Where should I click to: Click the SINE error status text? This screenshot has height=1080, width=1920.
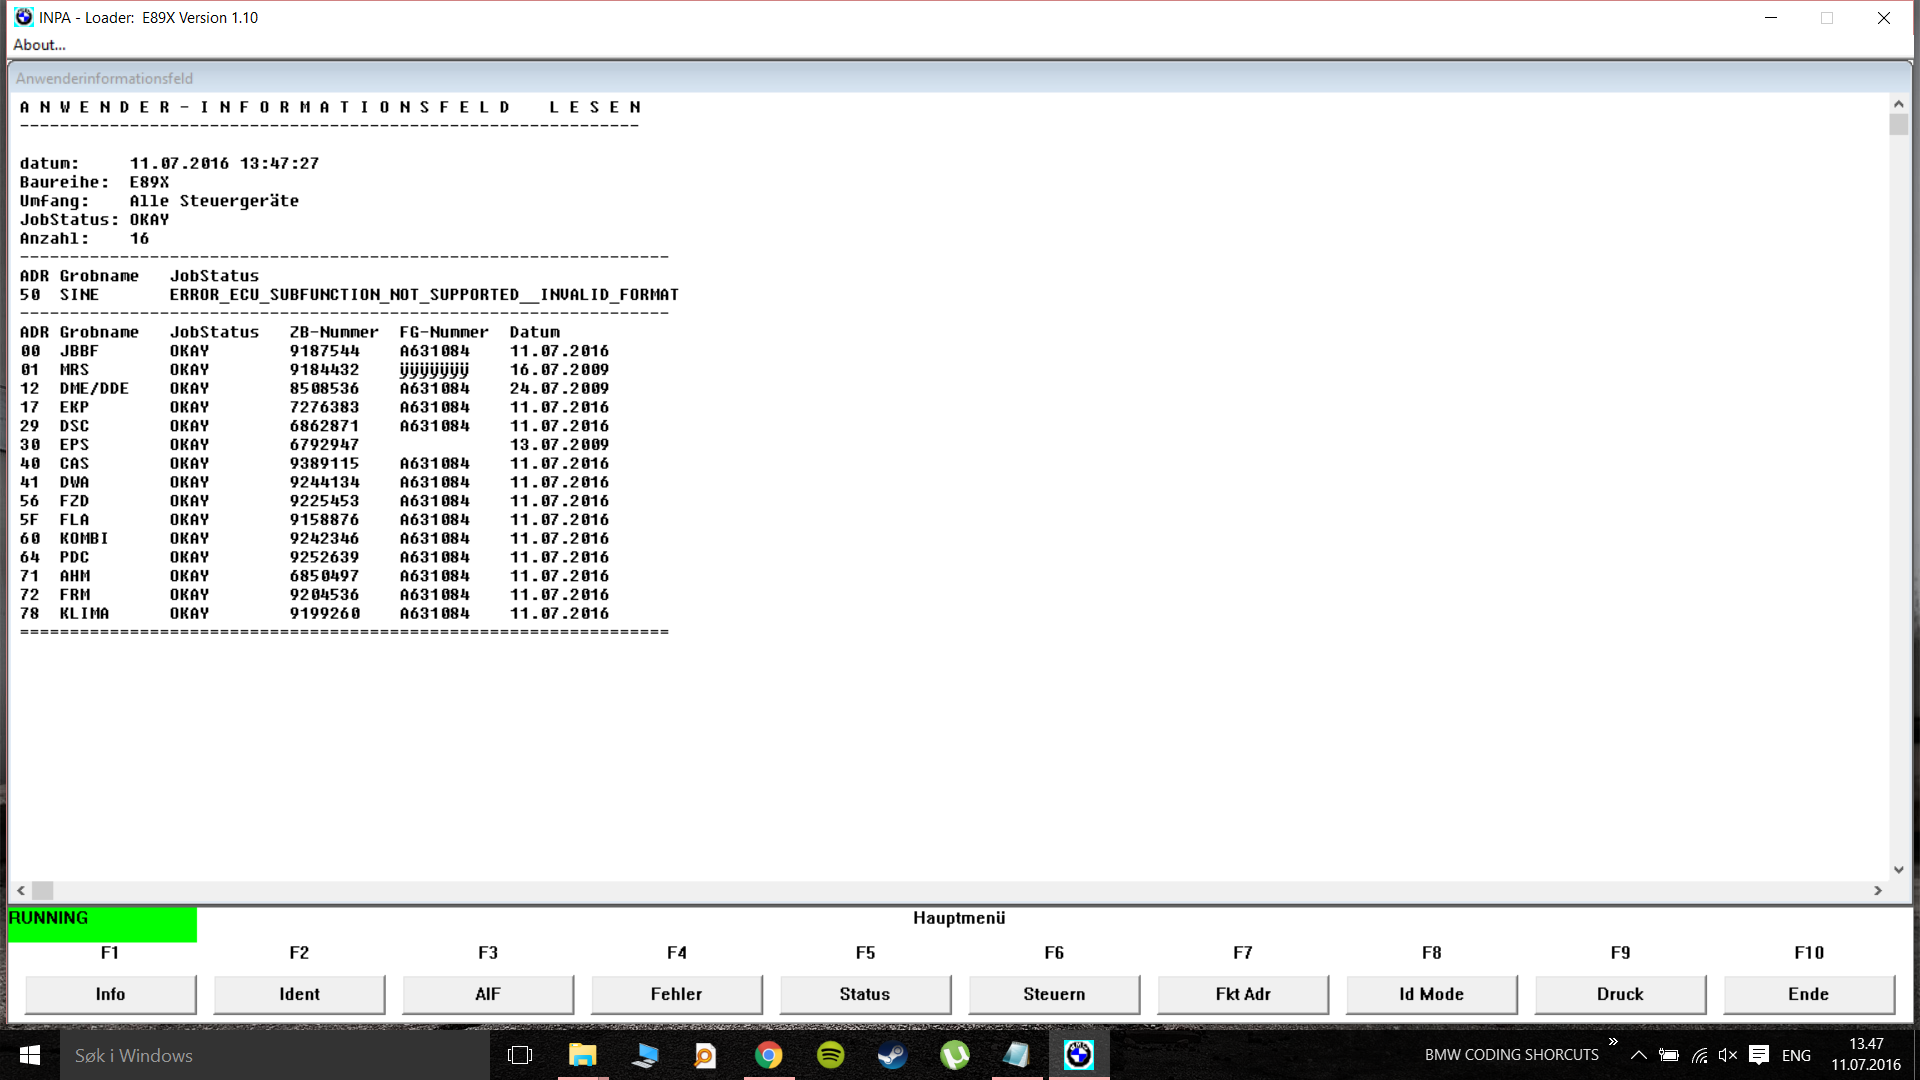click(424, 295)
